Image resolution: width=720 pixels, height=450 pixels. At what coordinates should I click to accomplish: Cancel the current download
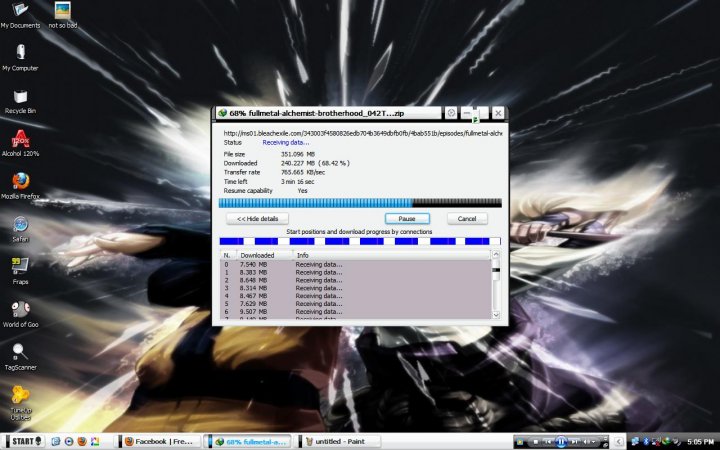click(x=466, y=218)
